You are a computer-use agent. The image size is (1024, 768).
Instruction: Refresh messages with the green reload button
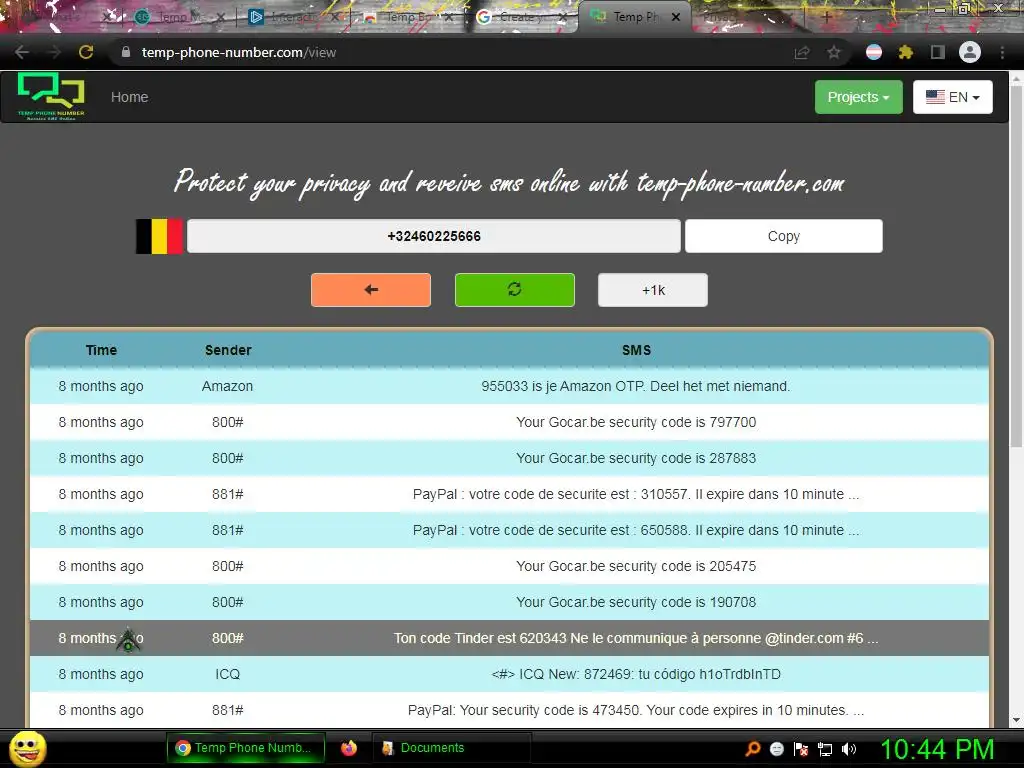[515, 290]
